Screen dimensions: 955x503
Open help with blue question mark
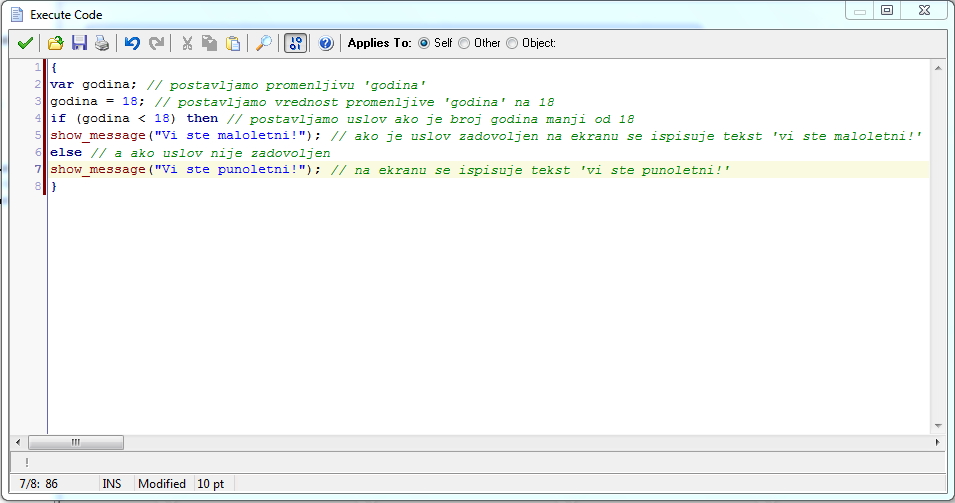click(326, 43)
